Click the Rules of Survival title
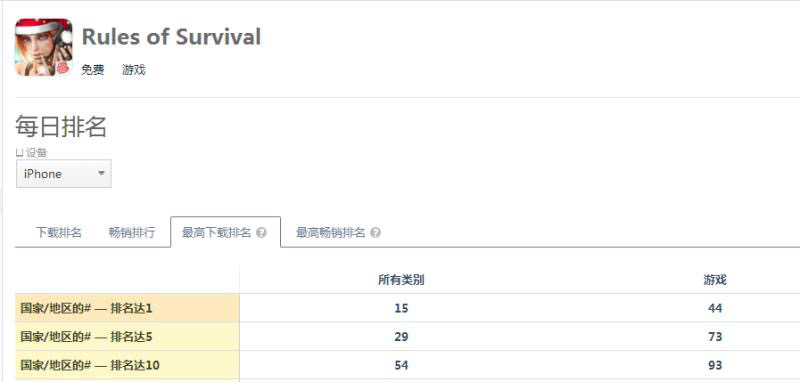This screenshot has height=382, width=800. (171, 37)
